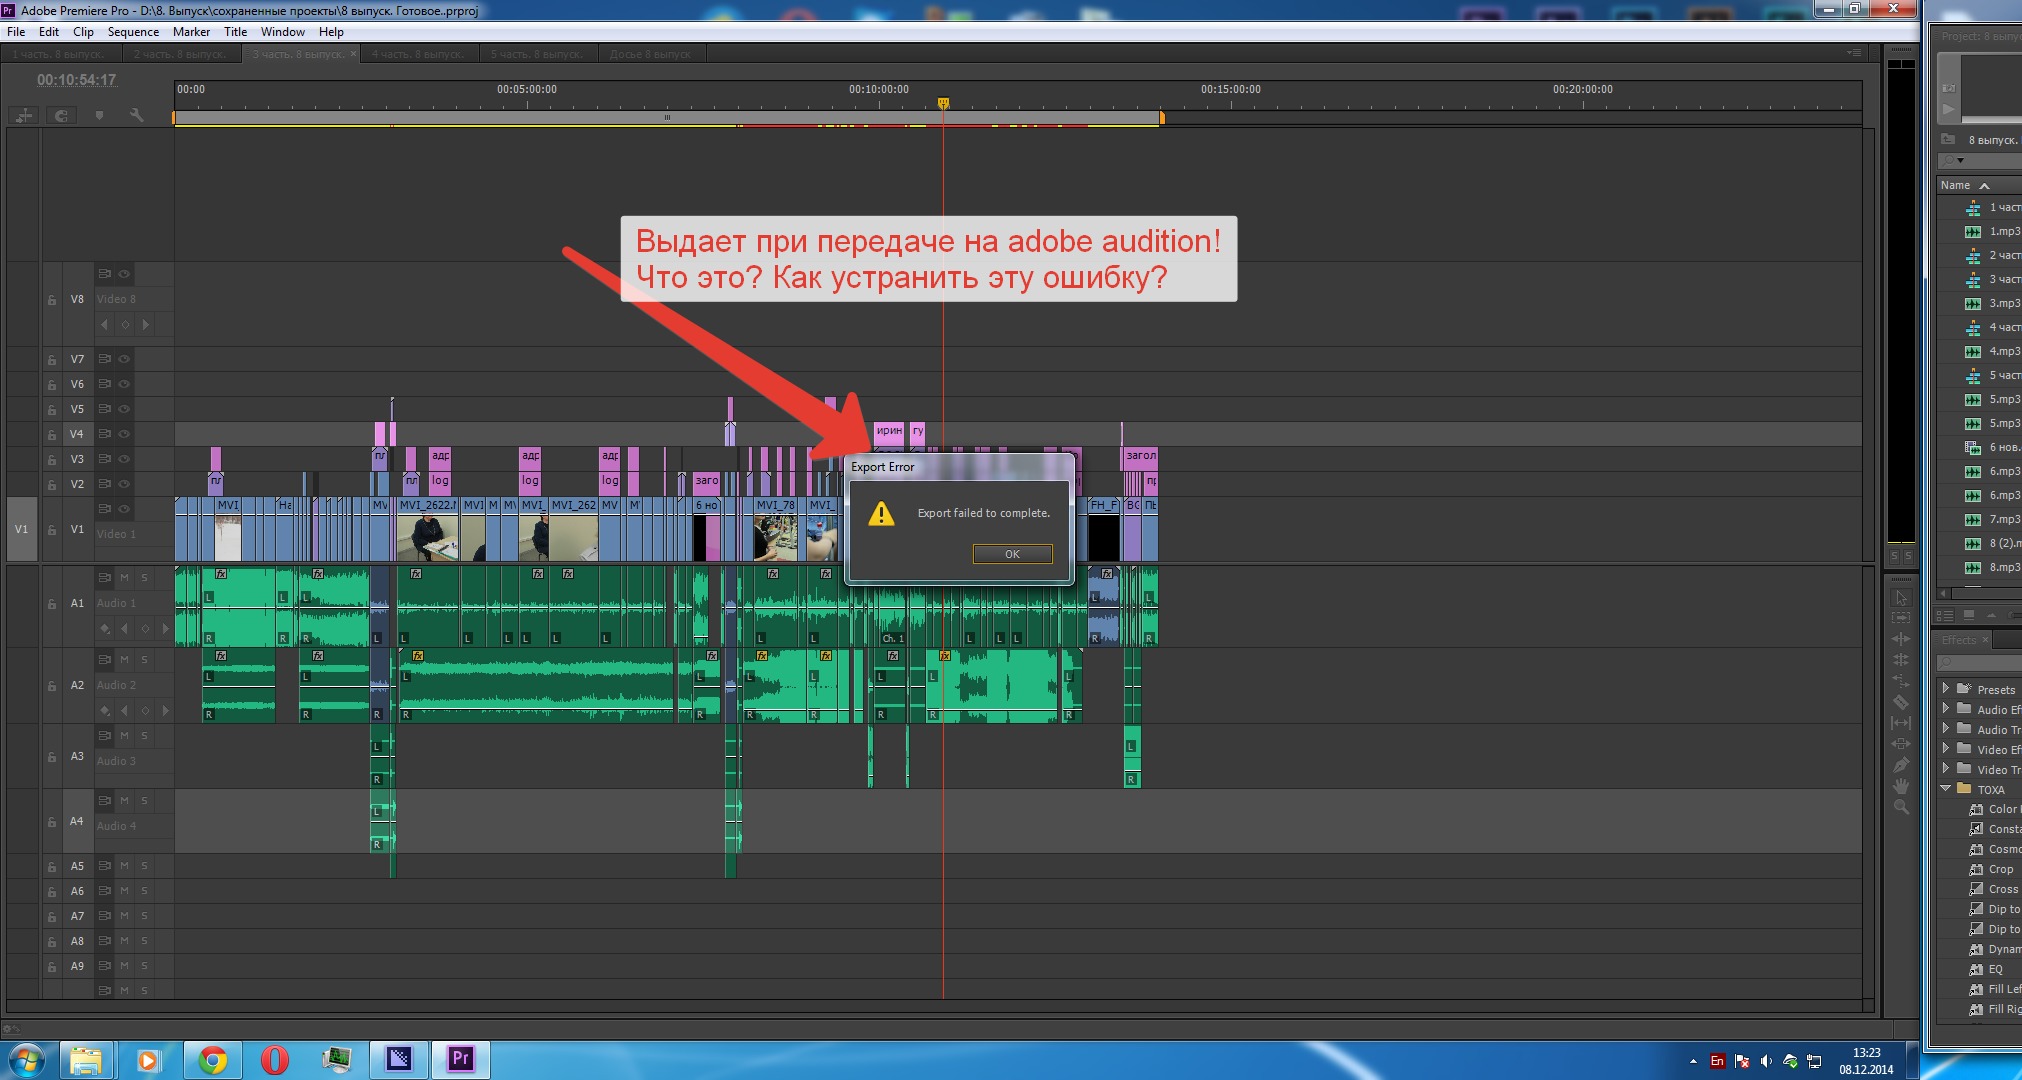Expand Audio Transitions folder
This screenshot has width=2022, height=1080.
1945,729
